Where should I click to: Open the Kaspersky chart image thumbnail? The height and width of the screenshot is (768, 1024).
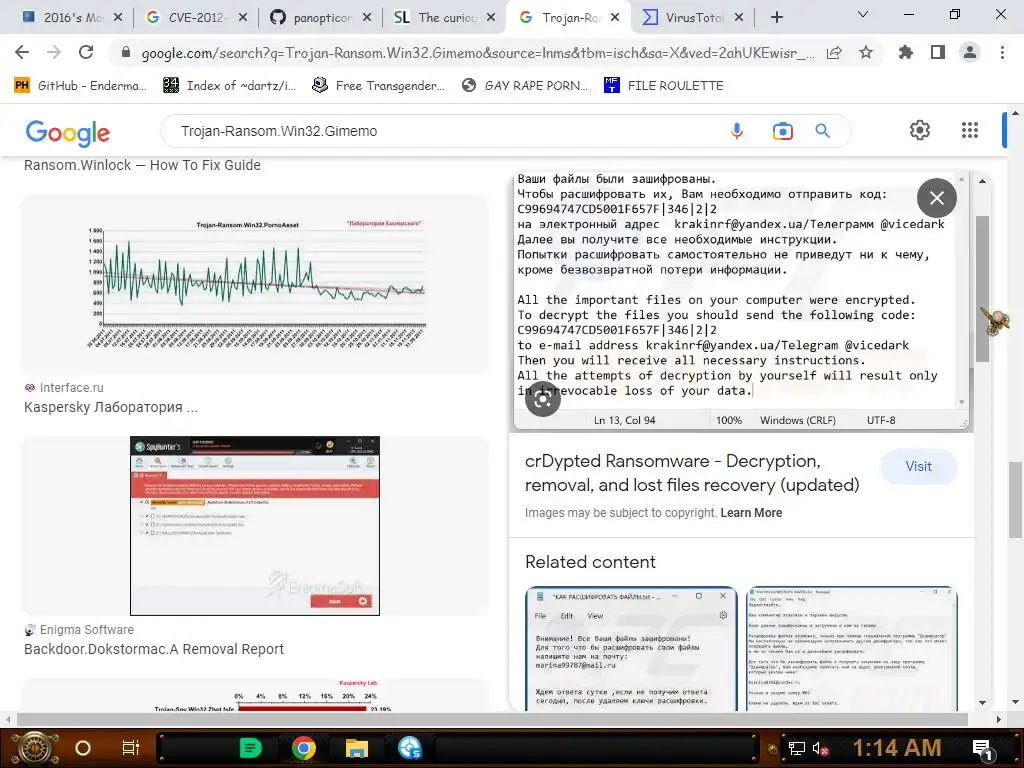255,283
